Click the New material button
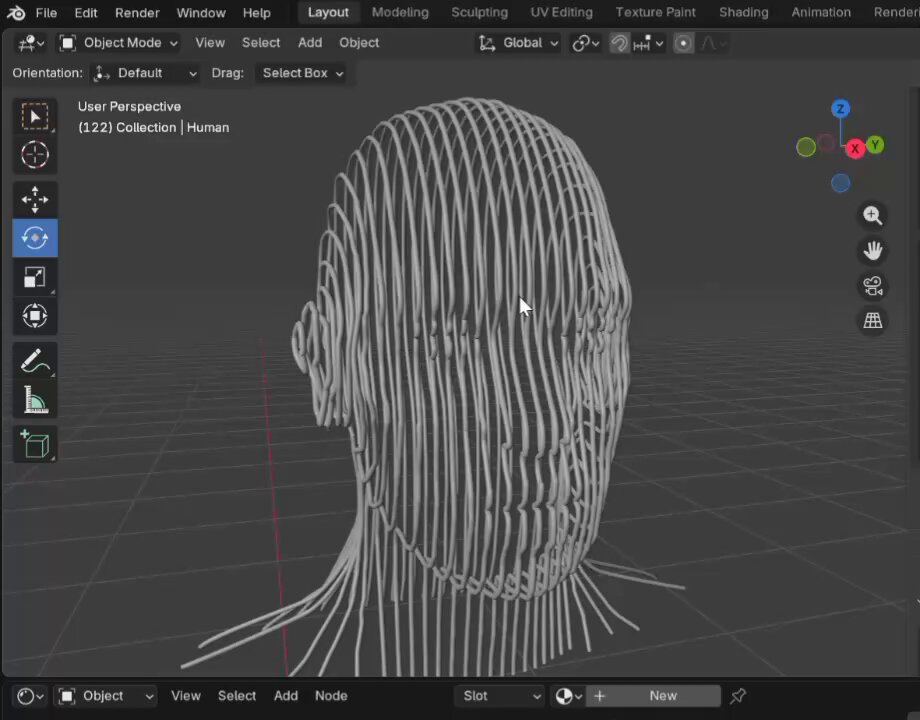The height and width of the screenshot is (720, 920). (x=653, y=696)
